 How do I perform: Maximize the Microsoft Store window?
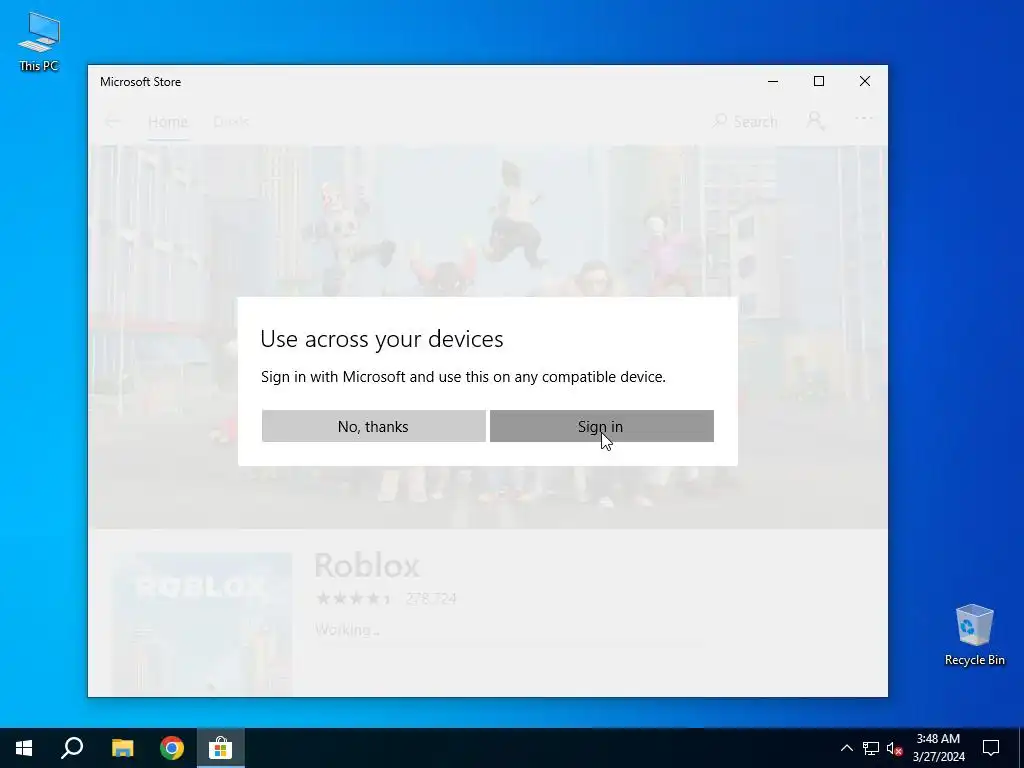(818, 81)
